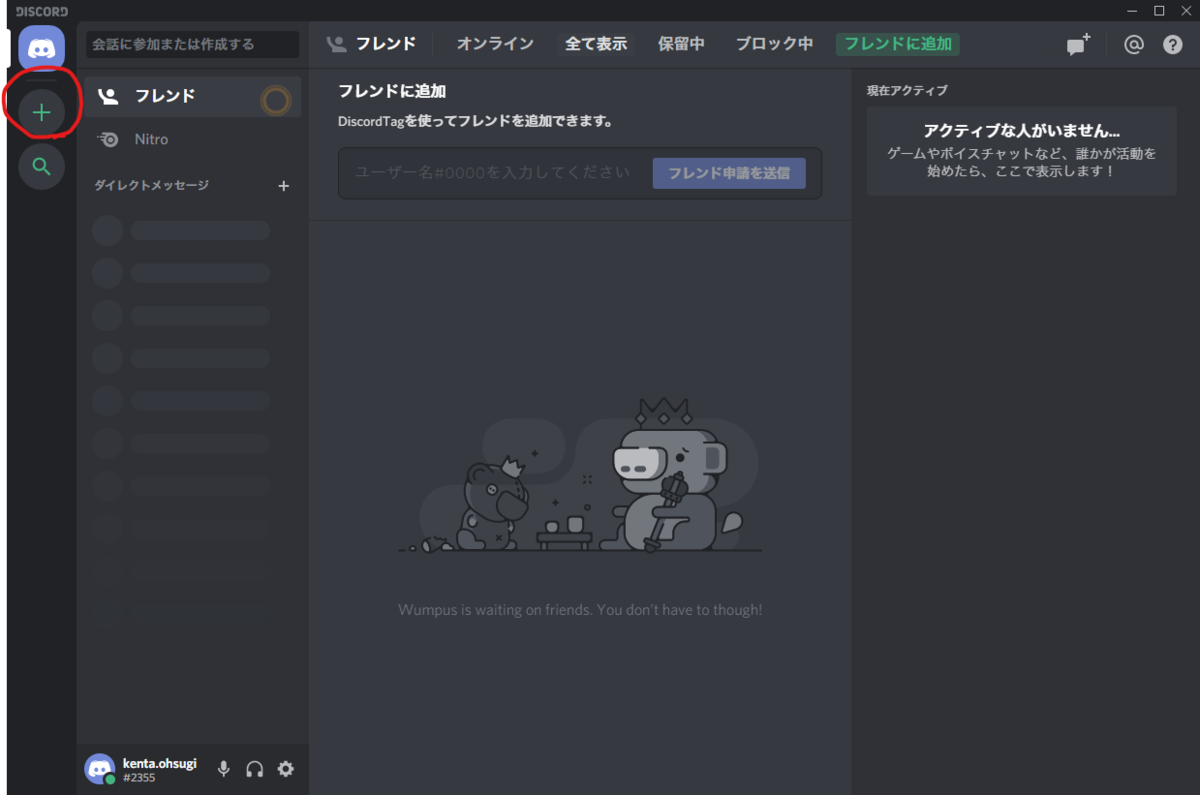The height and width of the screenshot is (795, 1200).
Task: Click フレンド申請を送信 button
Action: coord(729,173)
